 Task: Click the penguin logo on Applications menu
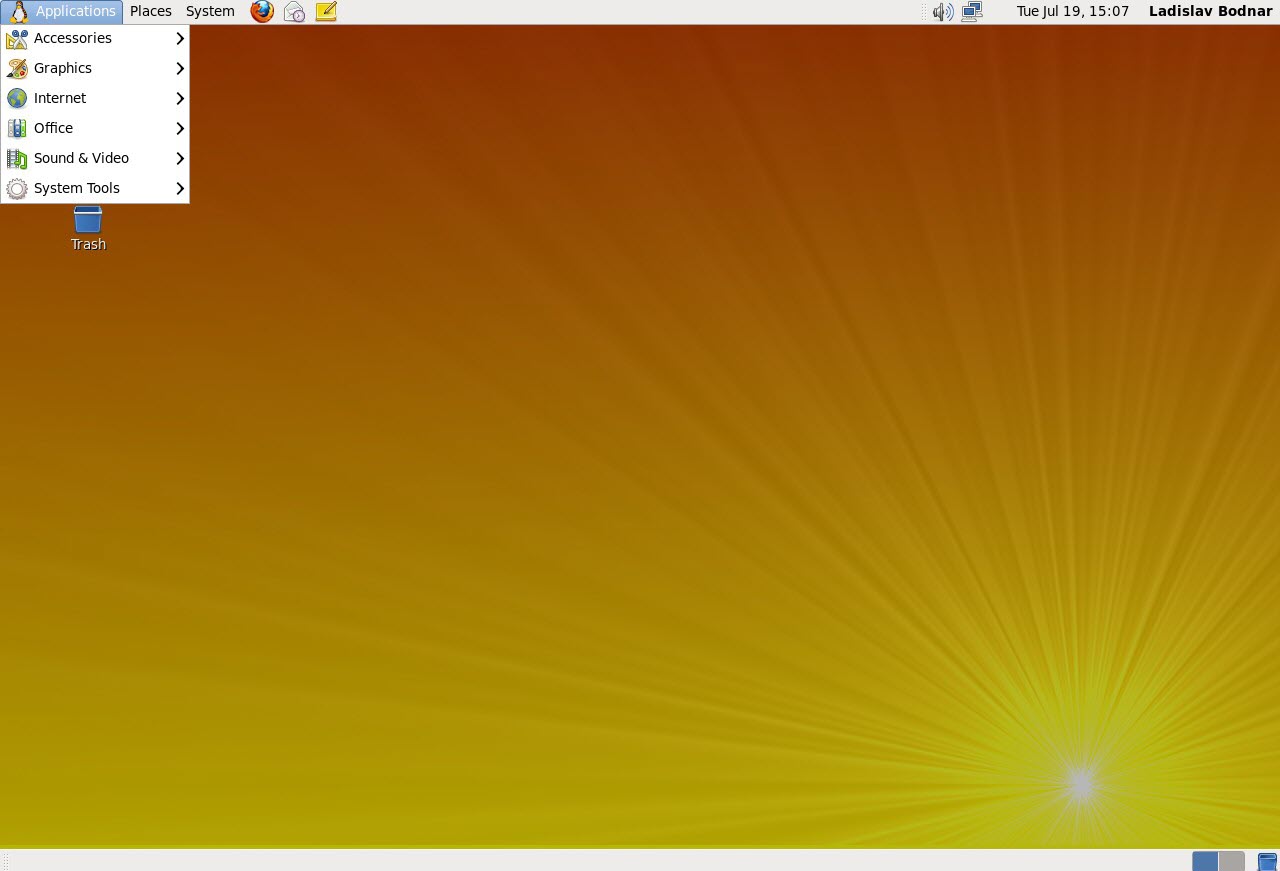tap(17, 12)
